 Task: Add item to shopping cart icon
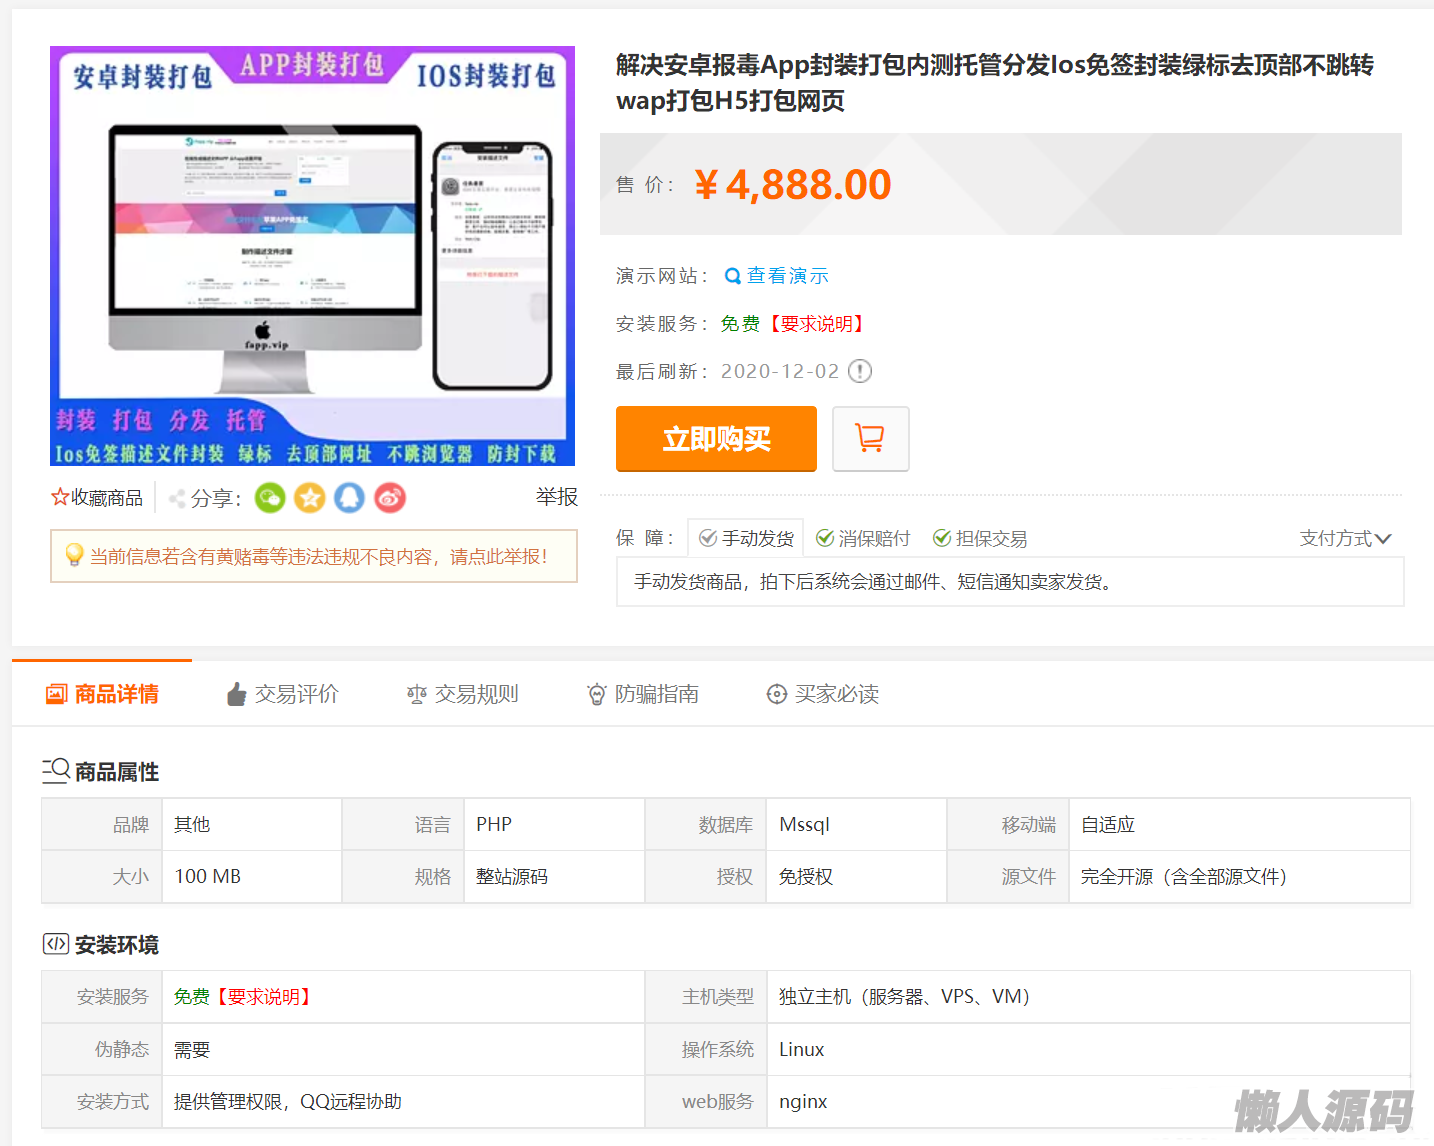tap(870, 438)
